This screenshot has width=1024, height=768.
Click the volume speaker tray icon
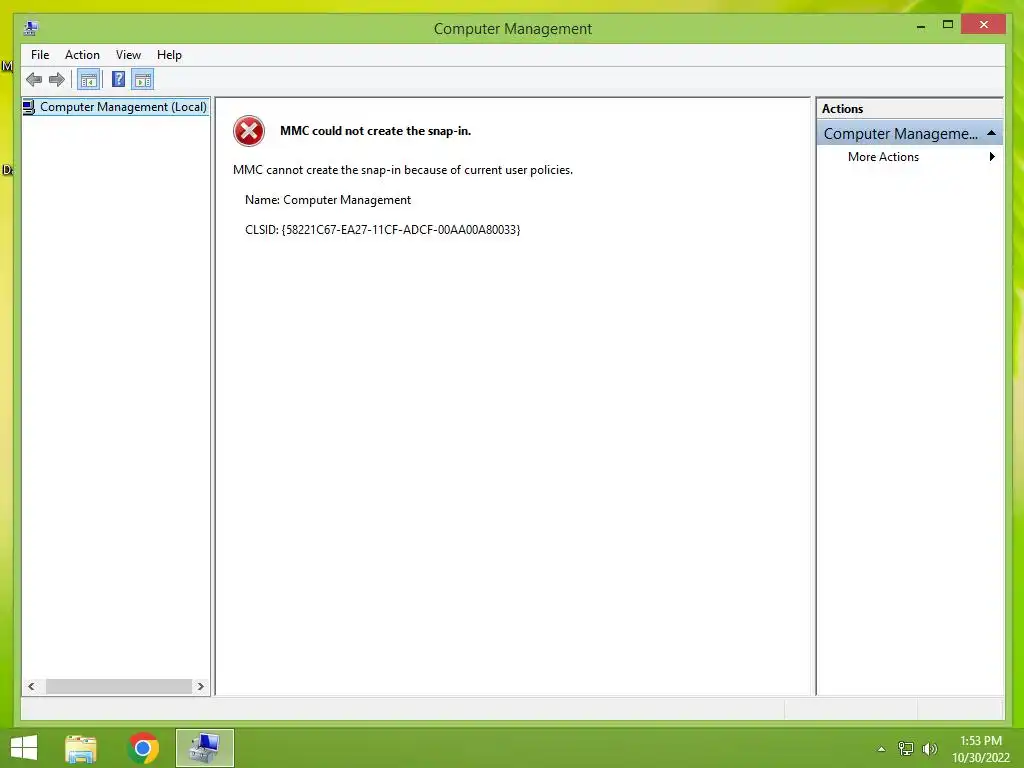click(x=930, y=748)
